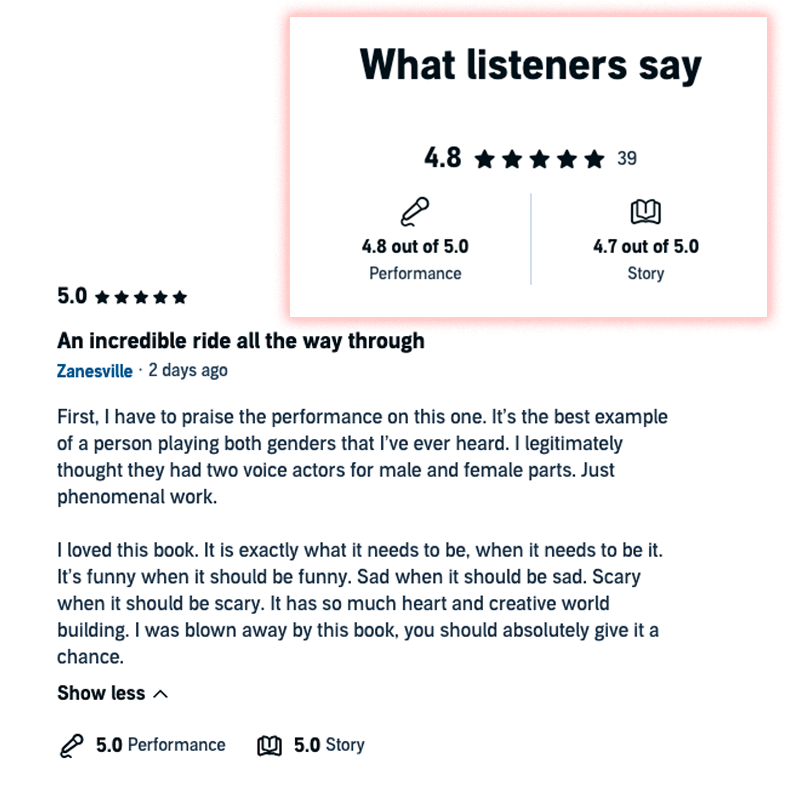Click the five stars next to 4.8 rating

click(x=540, y=159)
